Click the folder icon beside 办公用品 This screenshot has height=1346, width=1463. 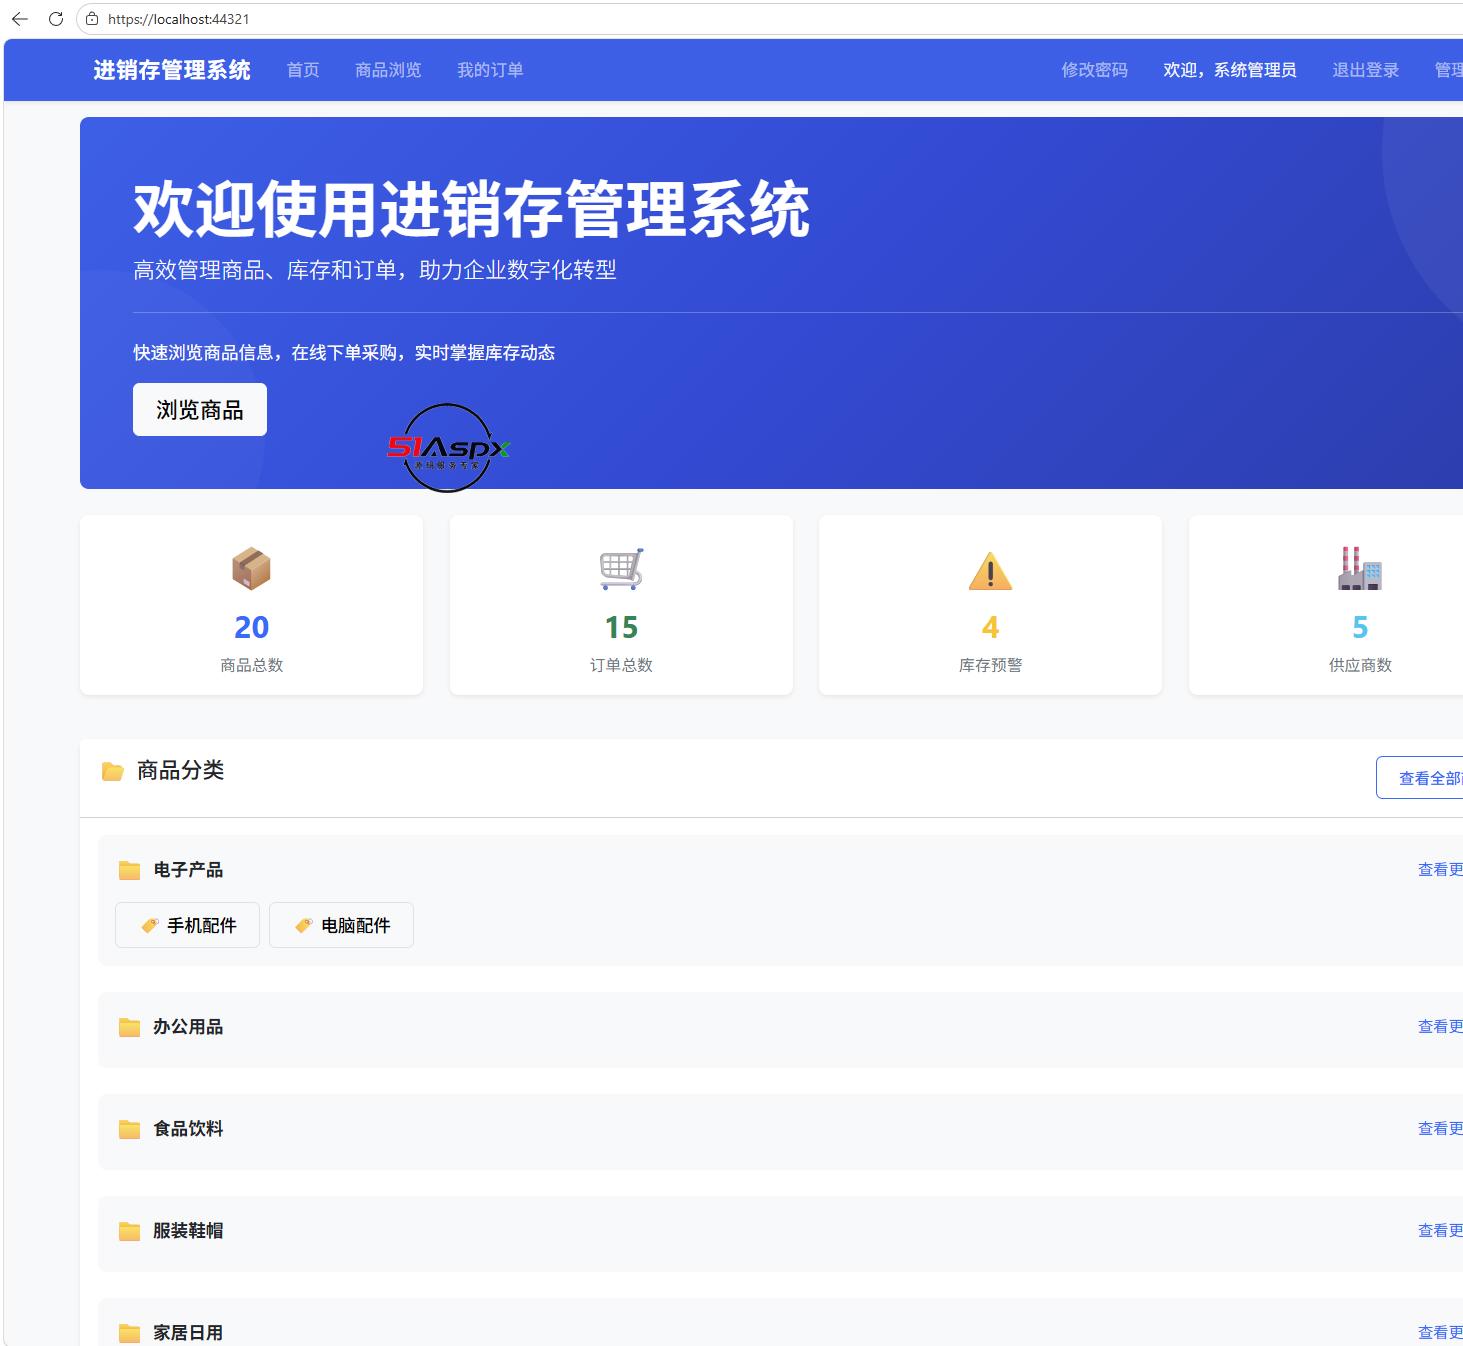pyautogui.click(x=129, y=1027)
